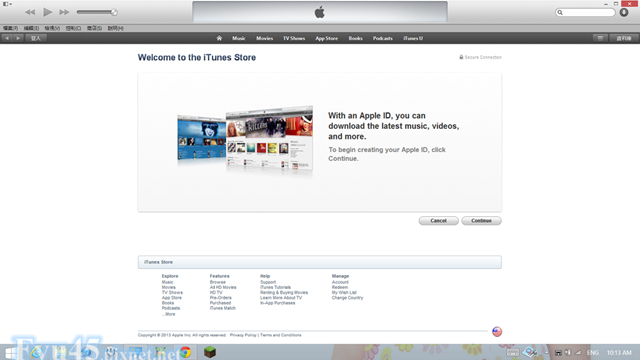
Task: Open TV Shows link under Explore
Action: (x=172, y=293)
